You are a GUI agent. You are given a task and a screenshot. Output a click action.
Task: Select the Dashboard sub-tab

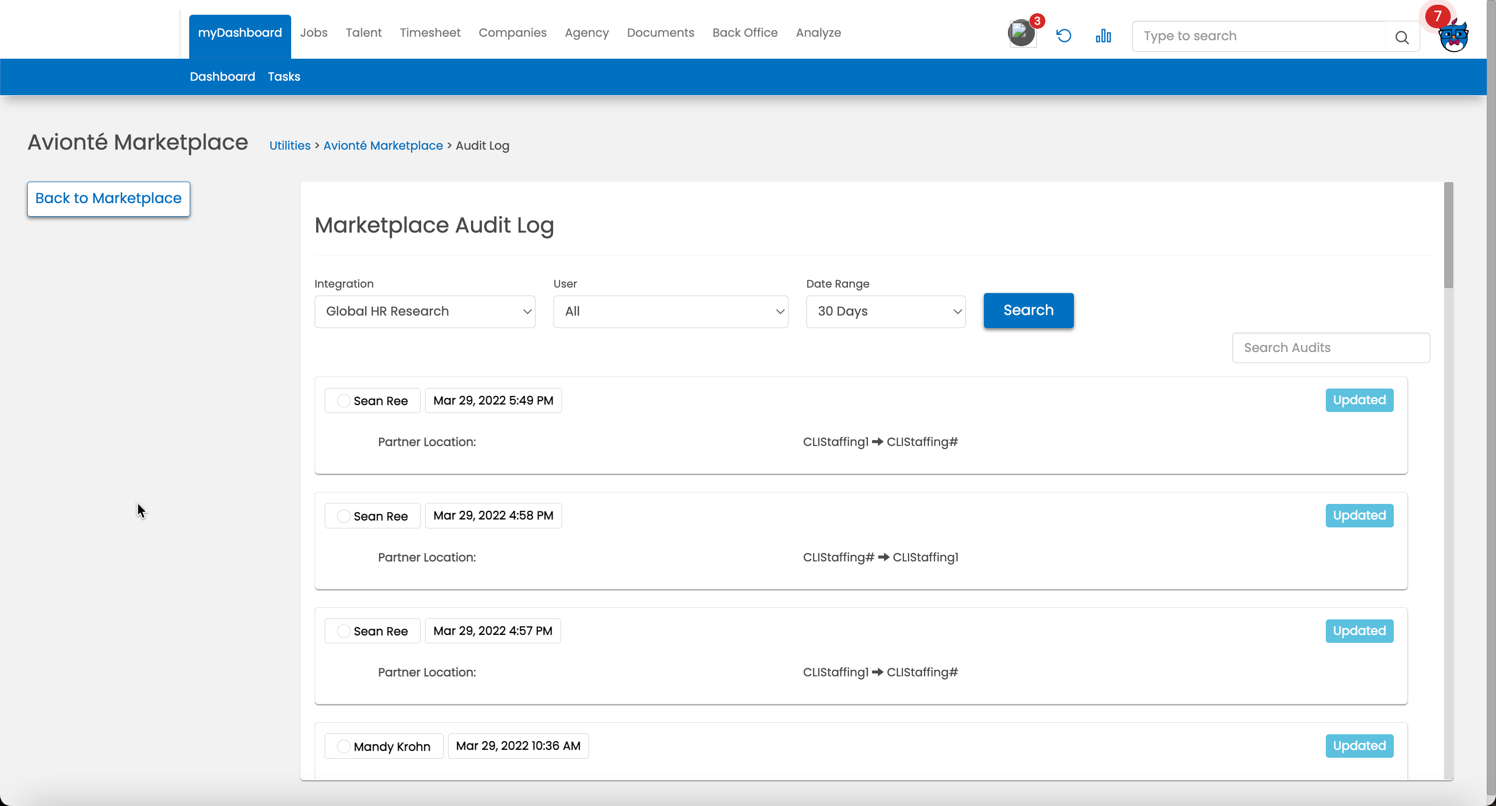pos(222,77)
